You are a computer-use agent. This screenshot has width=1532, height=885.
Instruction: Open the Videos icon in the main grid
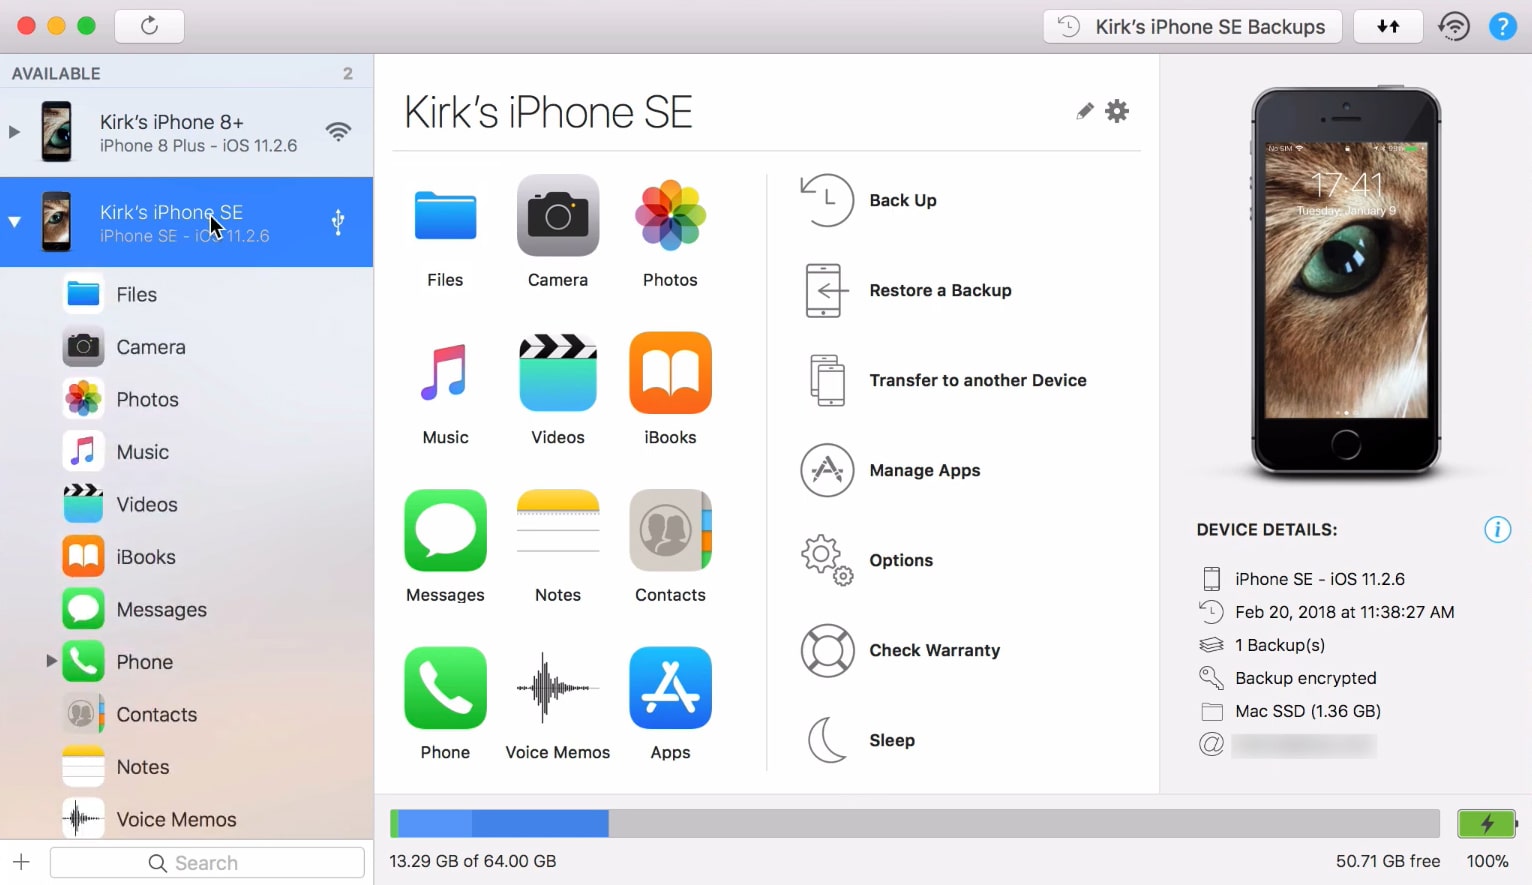558,373
